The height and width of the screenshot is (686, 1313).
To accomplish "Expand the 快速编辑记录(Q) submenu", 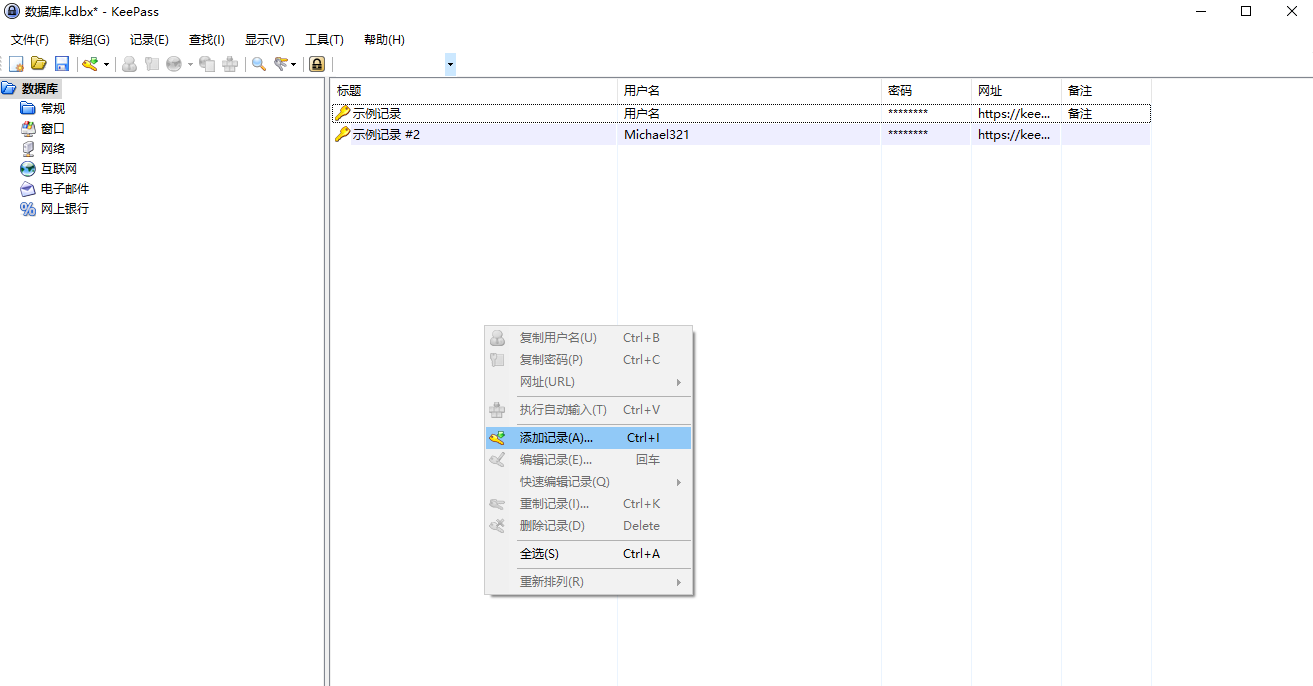I will tap(589, 482).
